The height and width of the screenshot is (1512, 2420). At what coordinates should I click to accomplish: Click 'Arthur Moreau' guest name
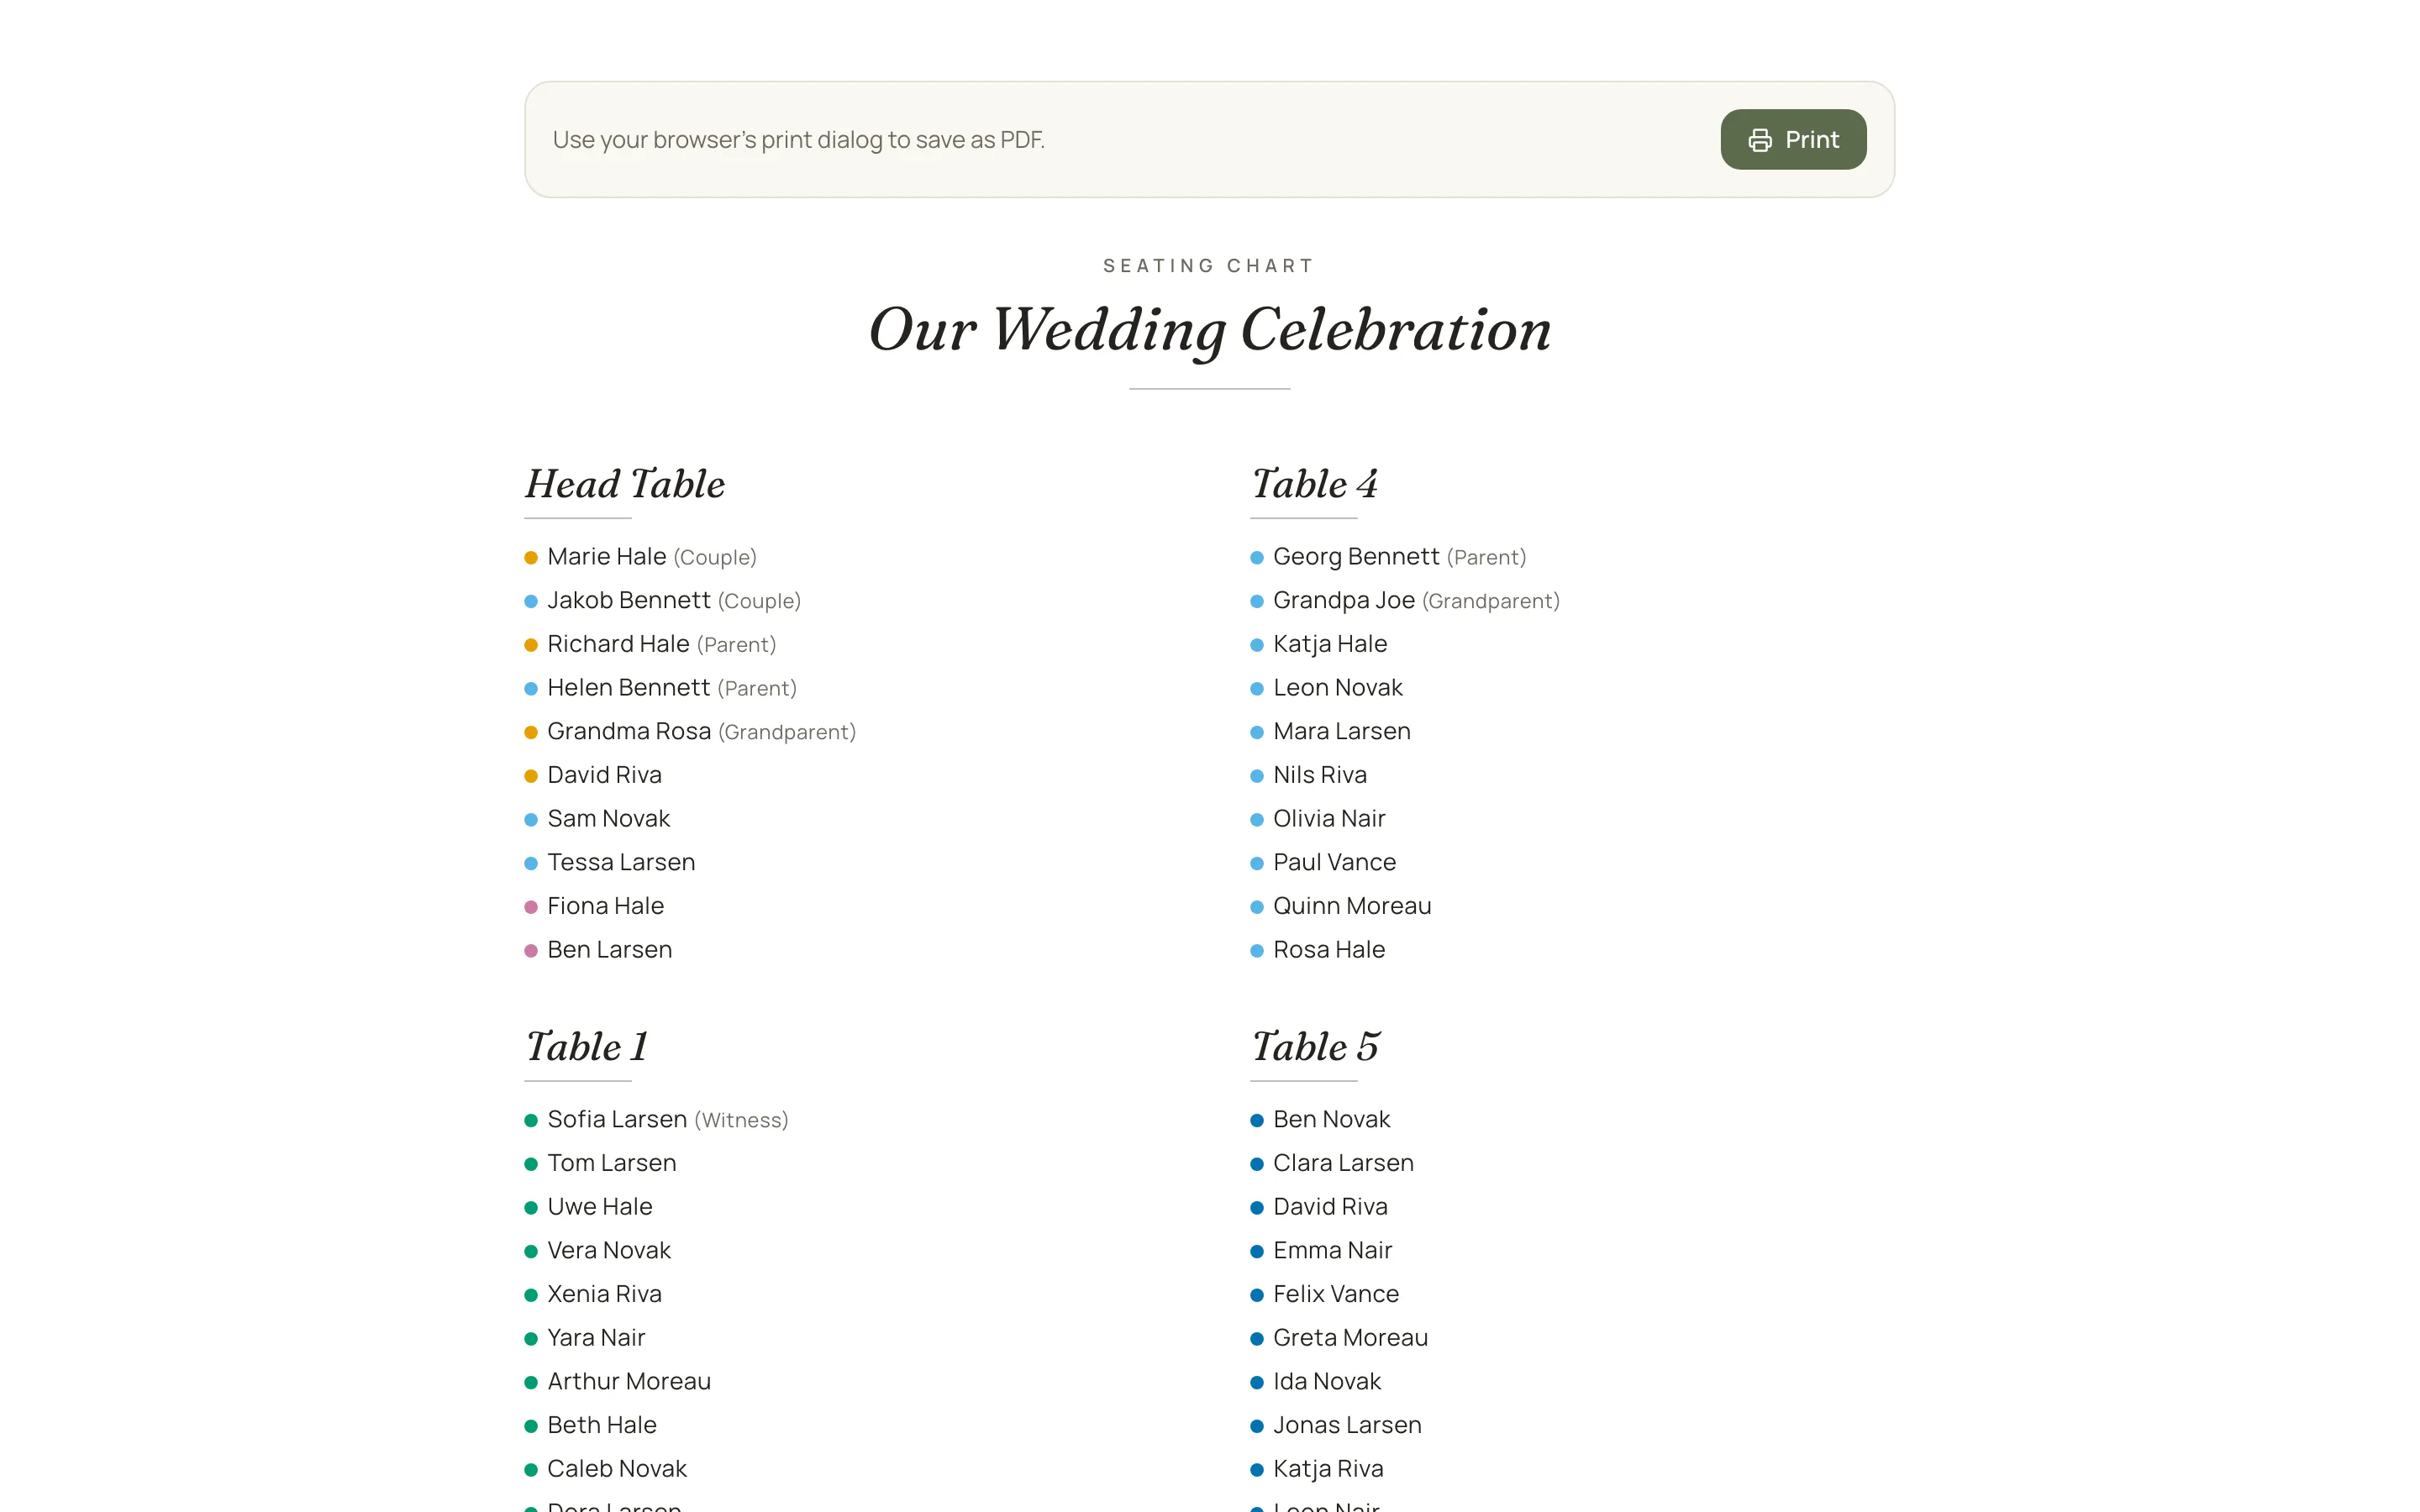629,1382
